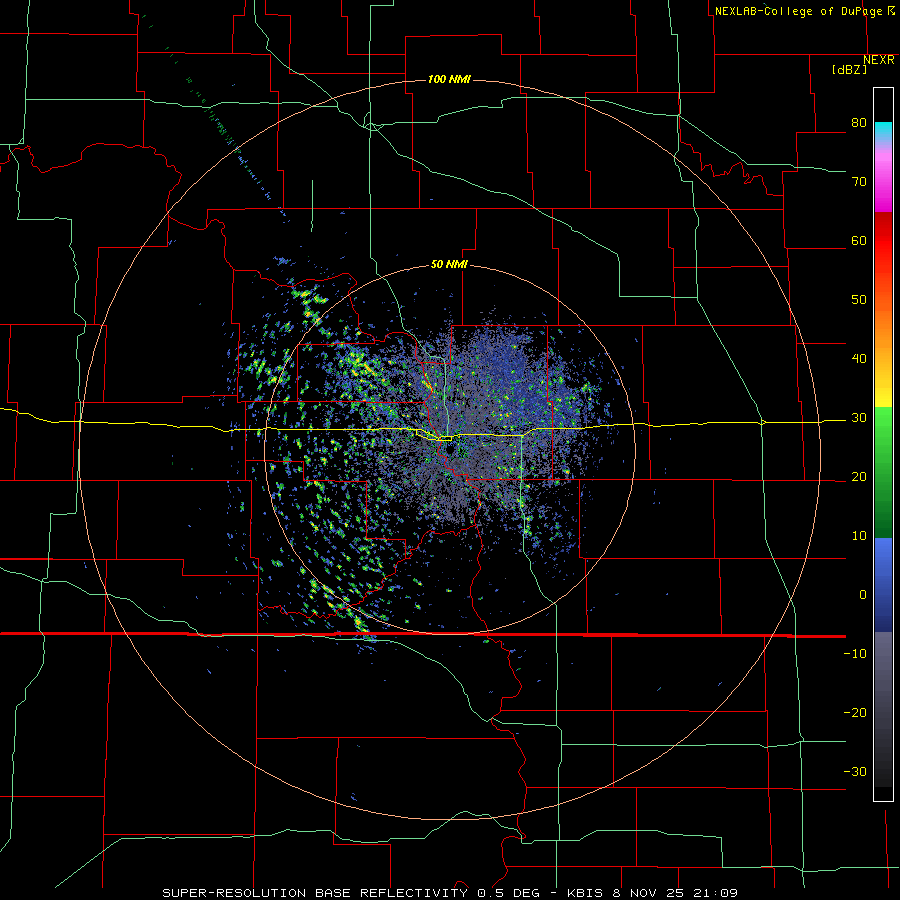Click the 50 NMI range ring label
The width and height of the screenshot is (900, 900).
(449, 265)
